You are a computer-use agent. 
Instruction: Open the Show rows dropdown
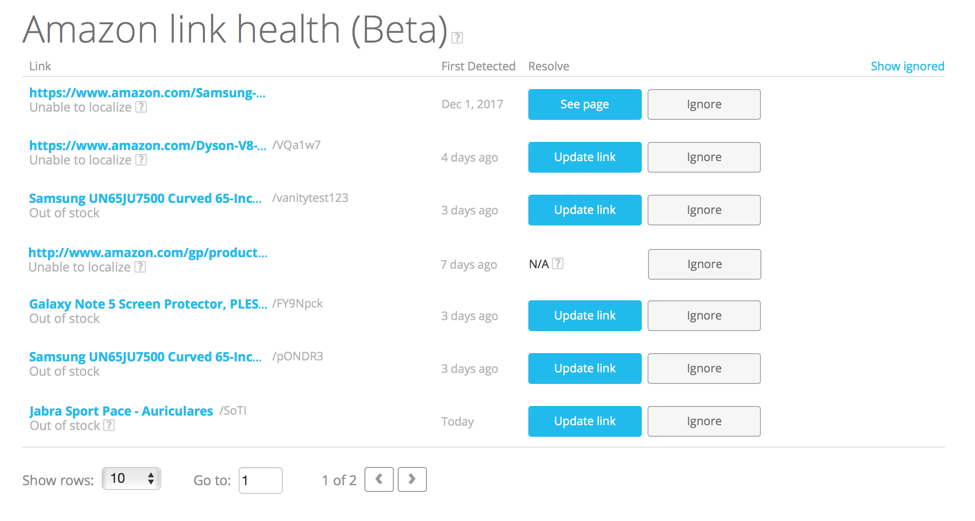point(131,479)
